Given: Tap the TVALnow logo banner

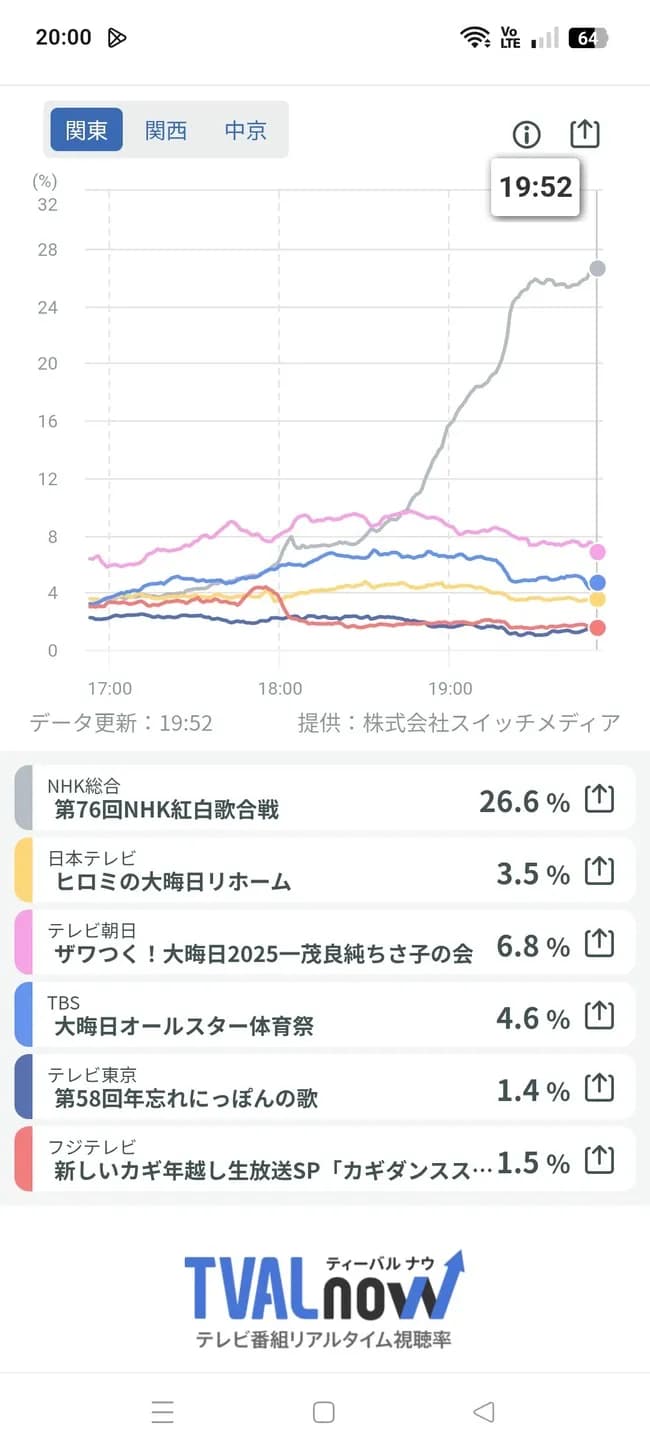Looking at the screenshot, I should (325, 1290).
